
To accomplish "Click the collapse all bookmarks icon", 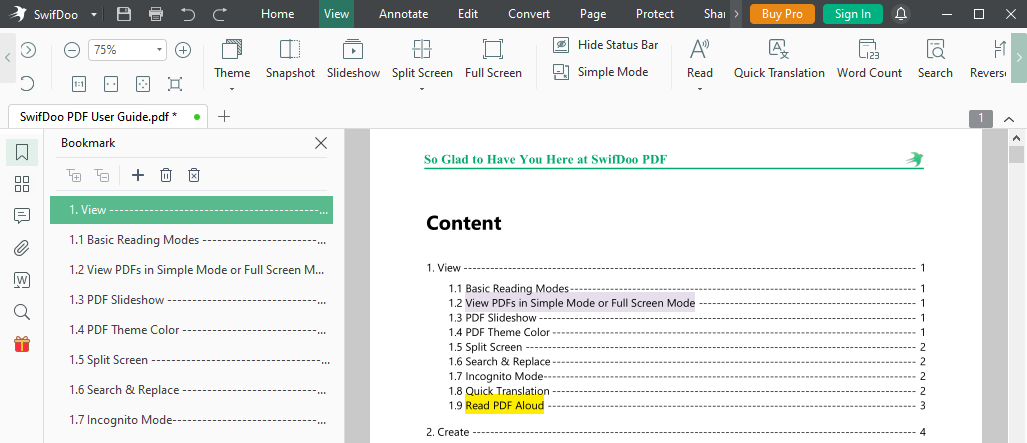I will point(102,175).
